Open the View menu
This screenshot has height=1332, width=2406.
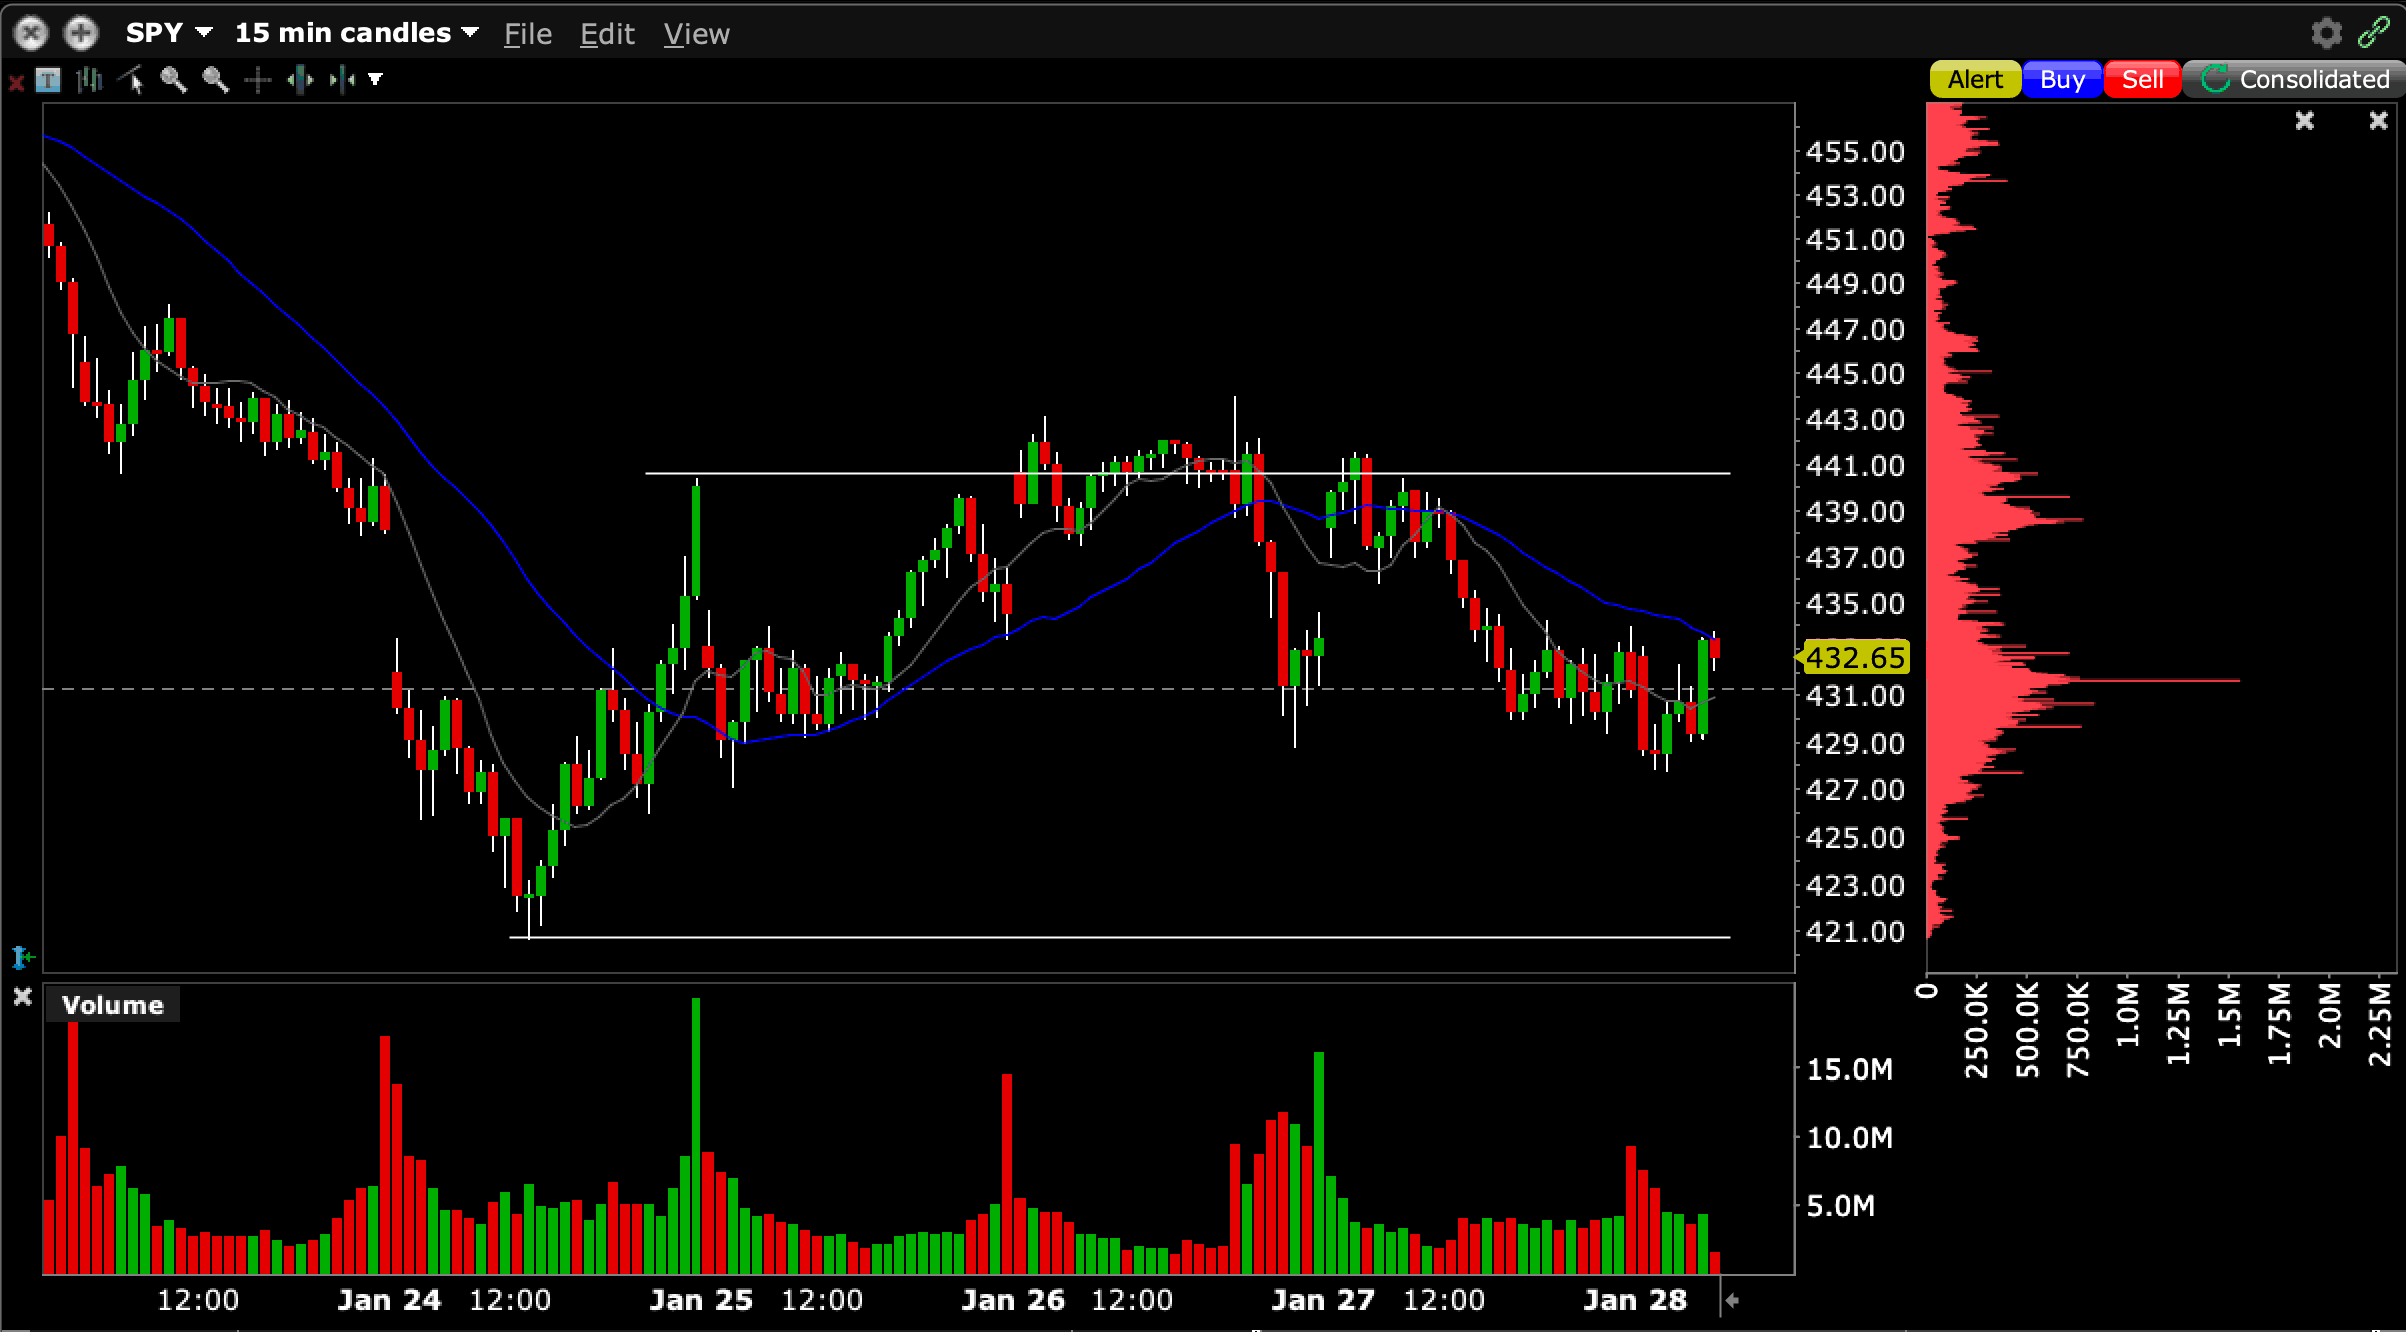(696, 34)
